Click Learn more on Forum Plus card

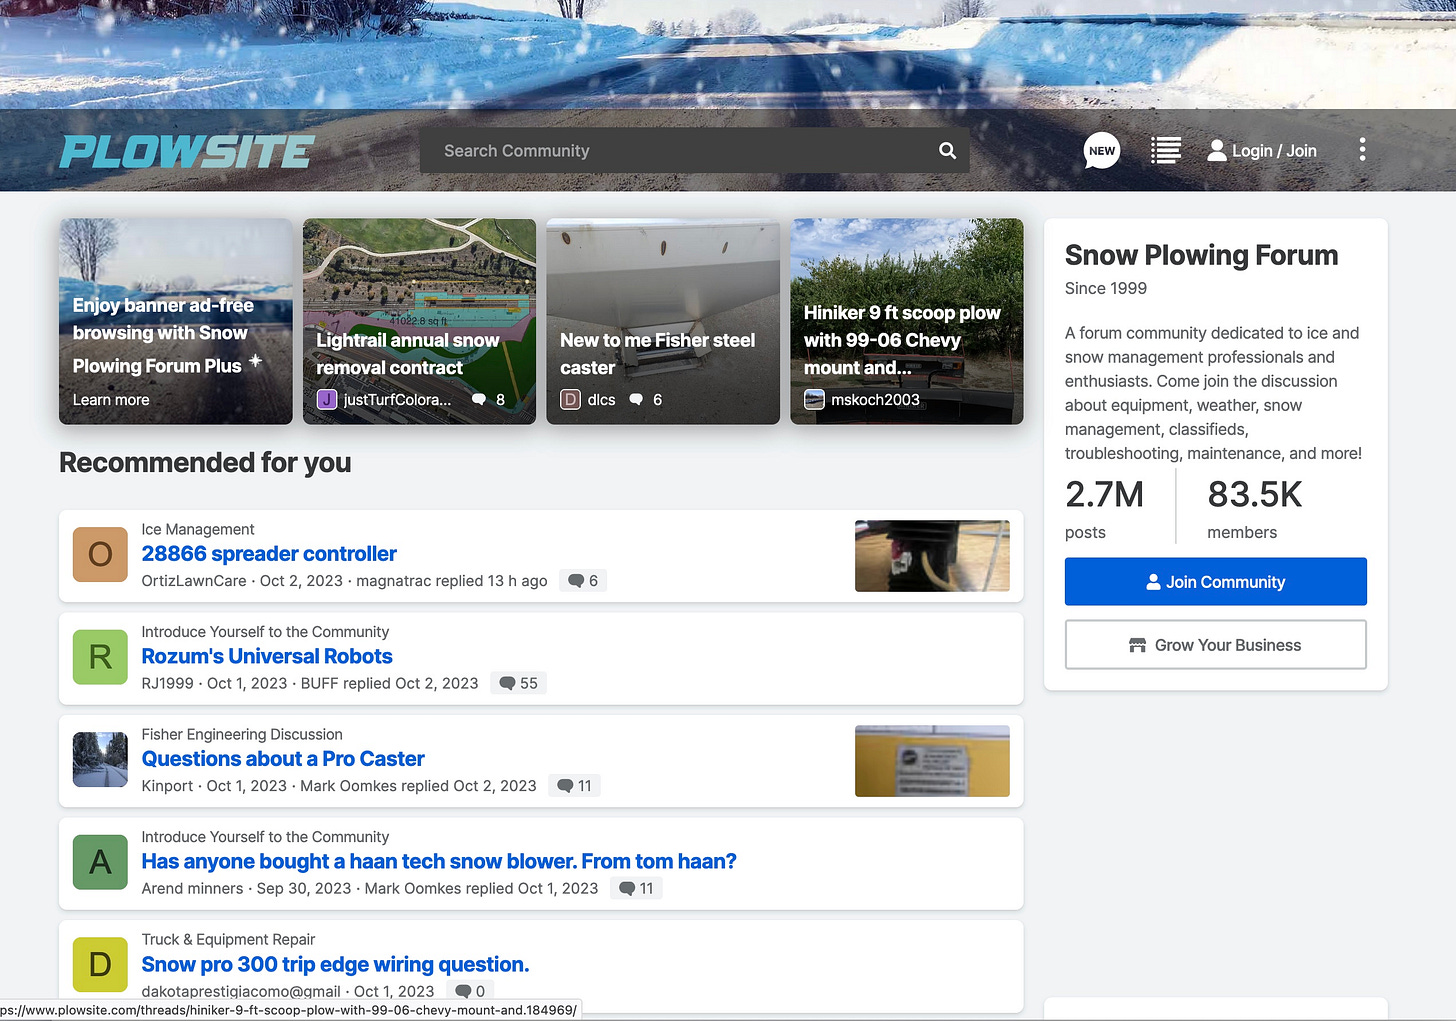point(111,399)
